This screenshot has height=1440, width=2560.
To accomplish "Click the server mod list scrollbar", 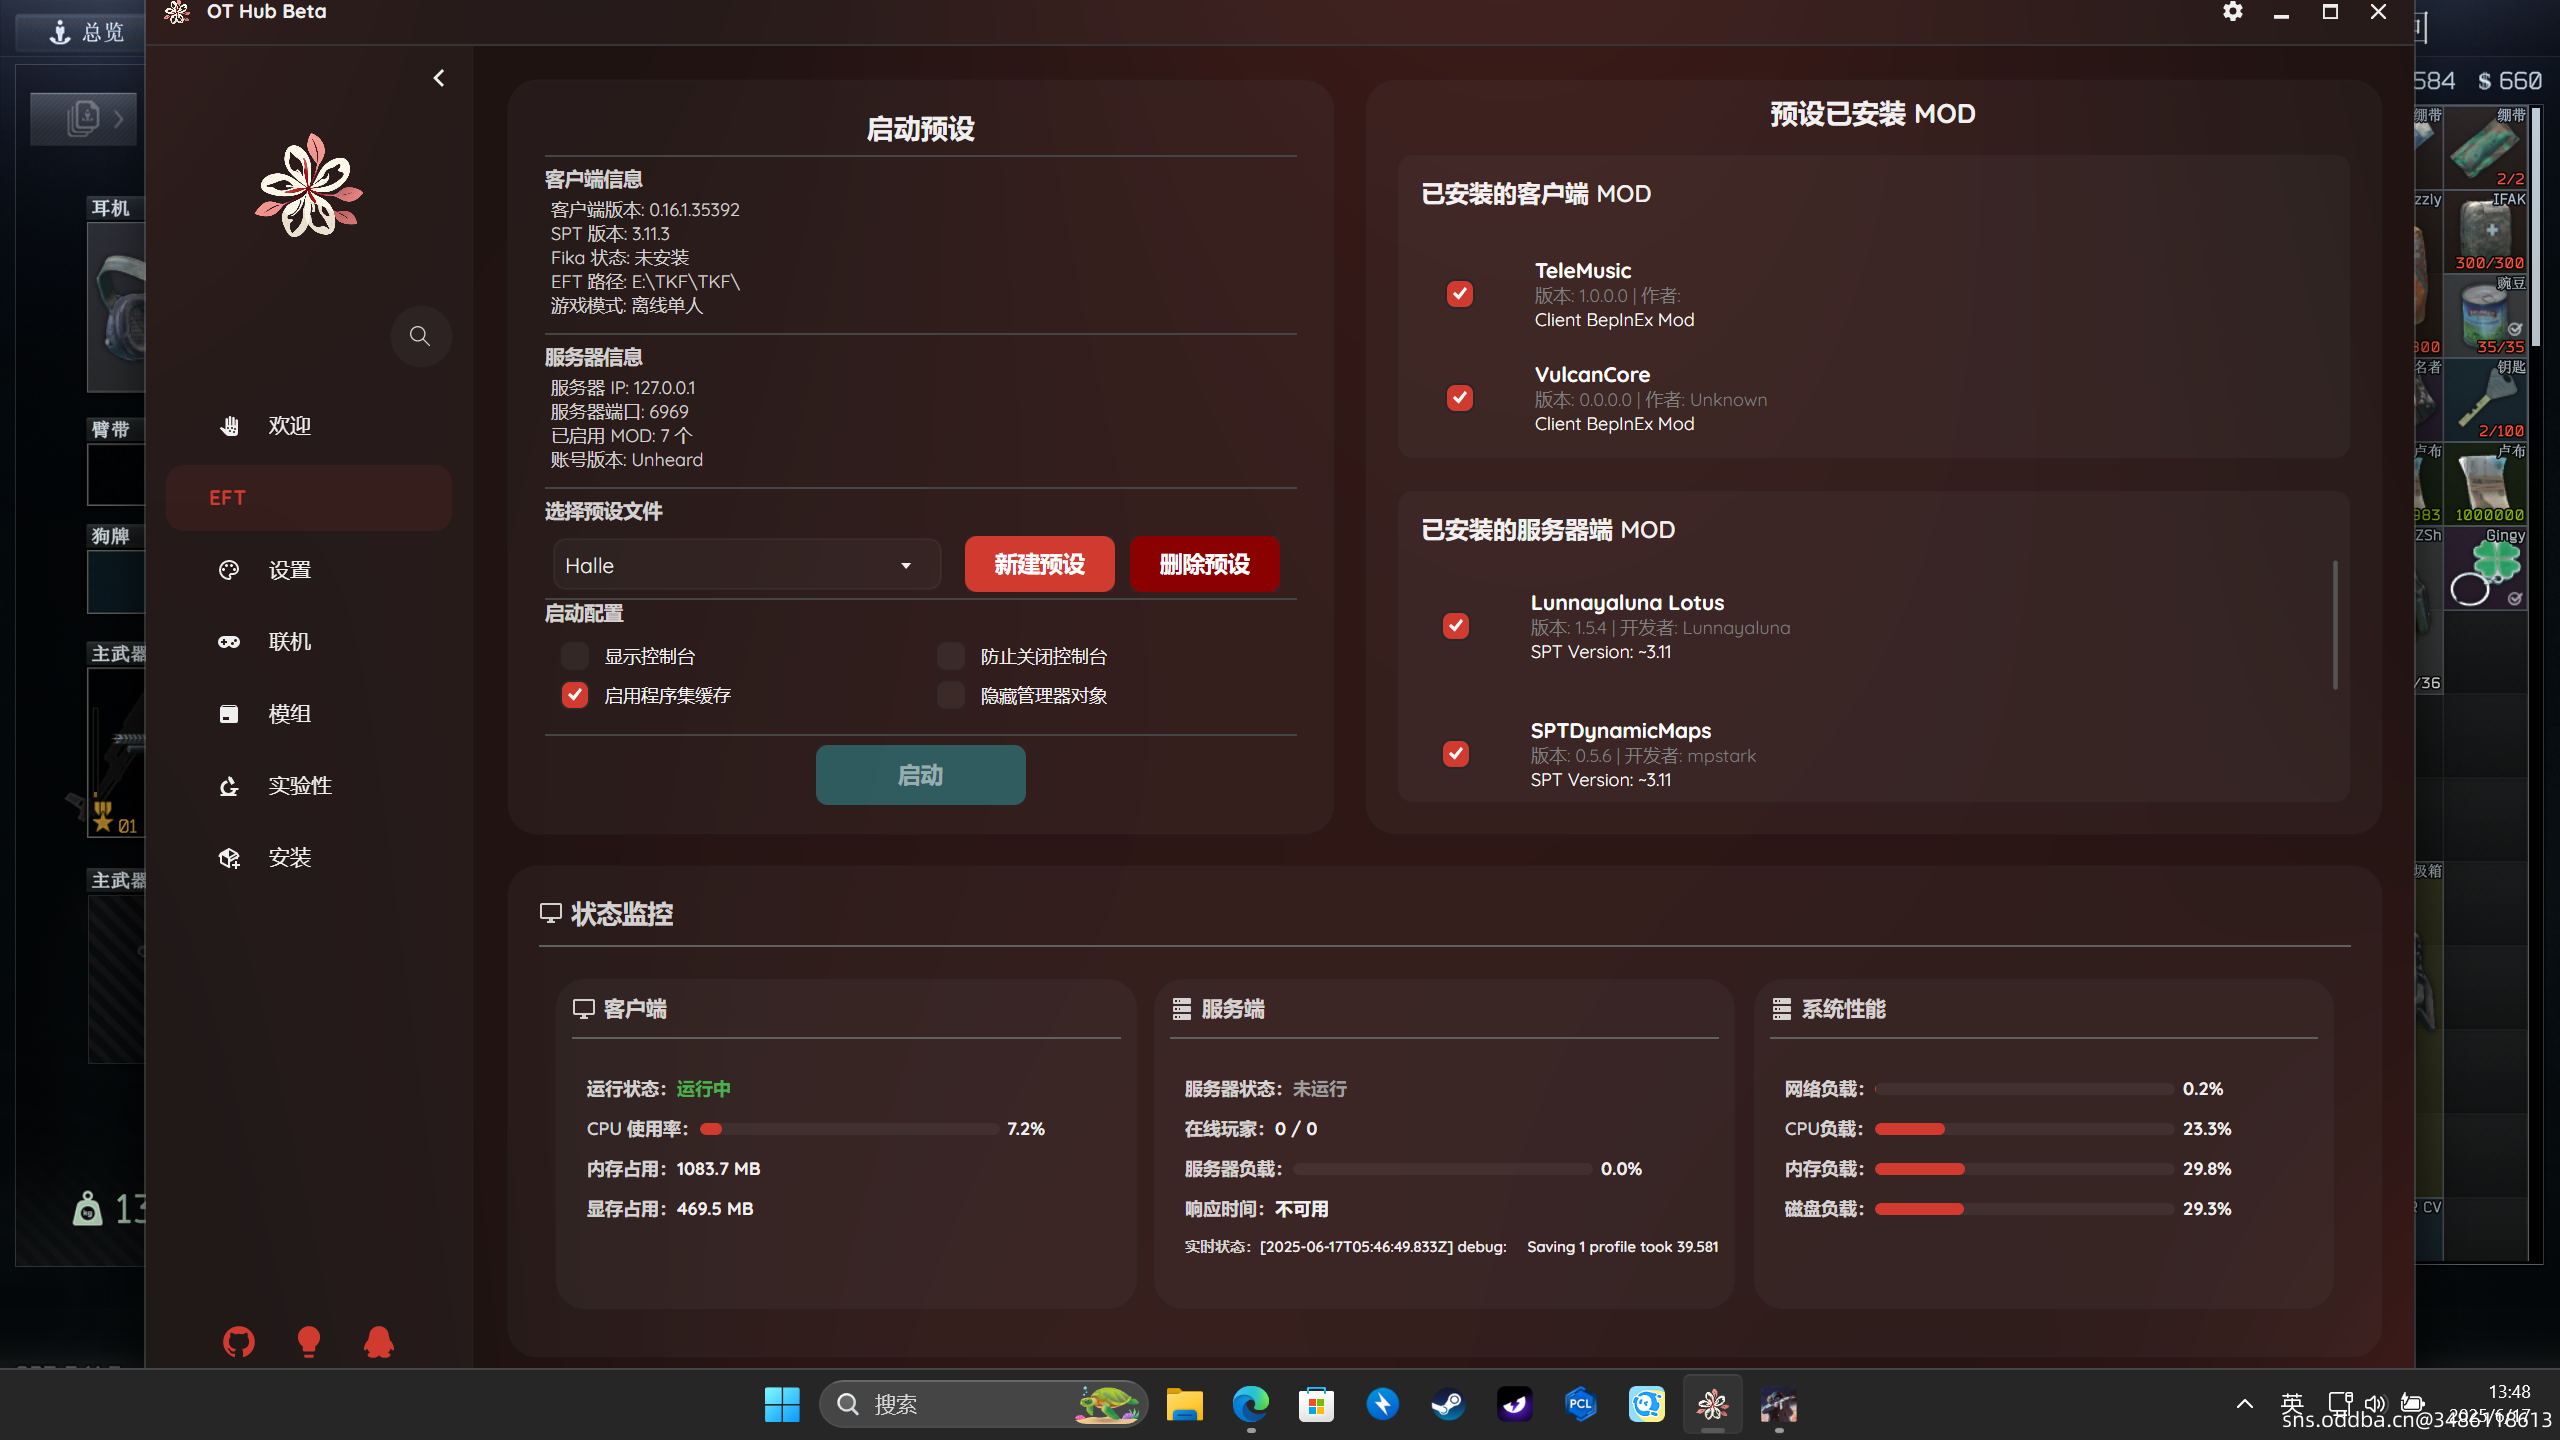I will (x=2335, y=625).
